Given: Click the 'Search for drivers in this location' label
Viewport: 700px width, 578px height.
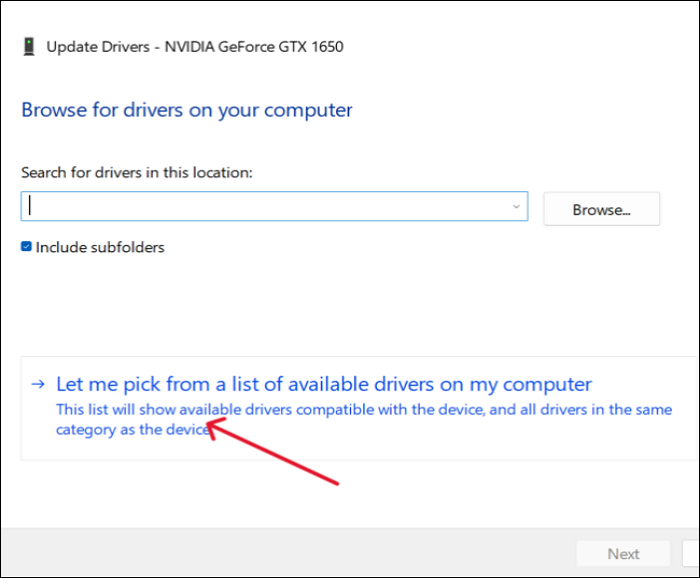Looking at the screenshot, I should [137, 172].
